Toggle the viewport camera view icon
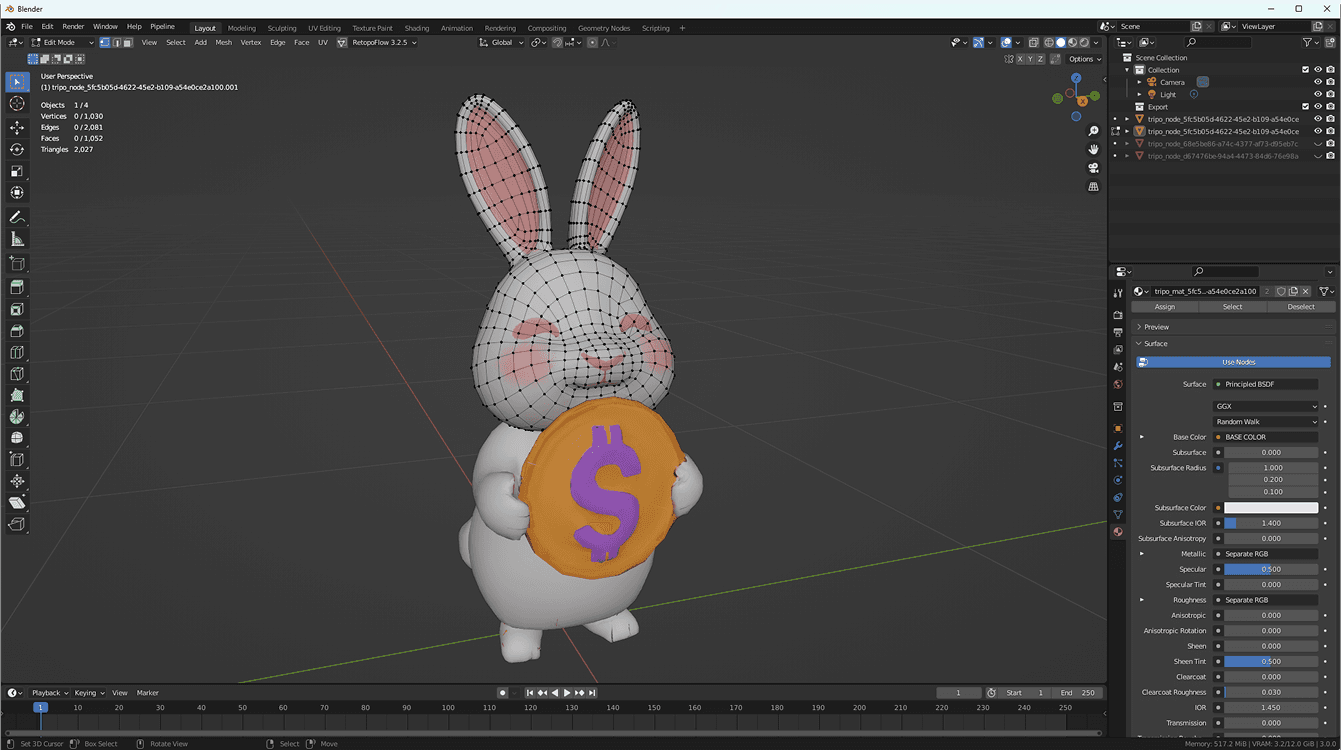Screen dimensions: 1341x750 tap(1093, 167)
